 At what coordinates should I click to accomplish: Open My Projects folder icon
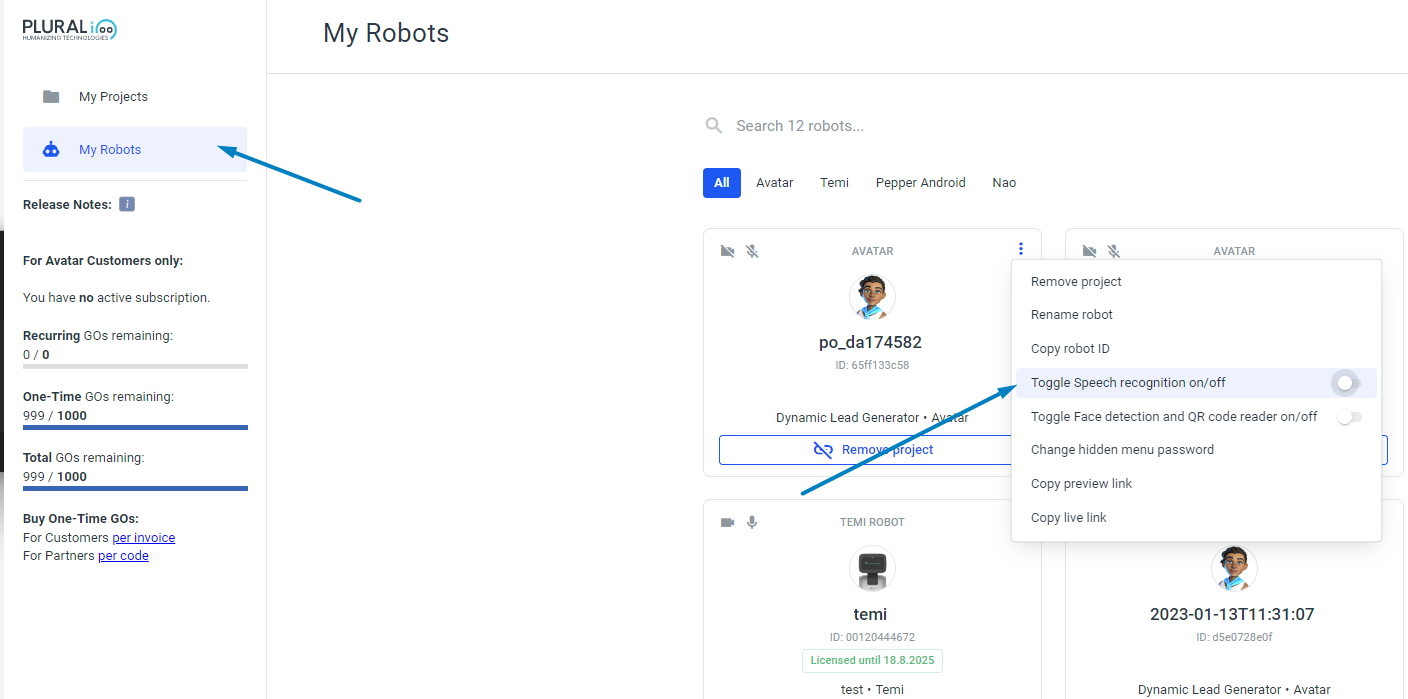(51, 97)
